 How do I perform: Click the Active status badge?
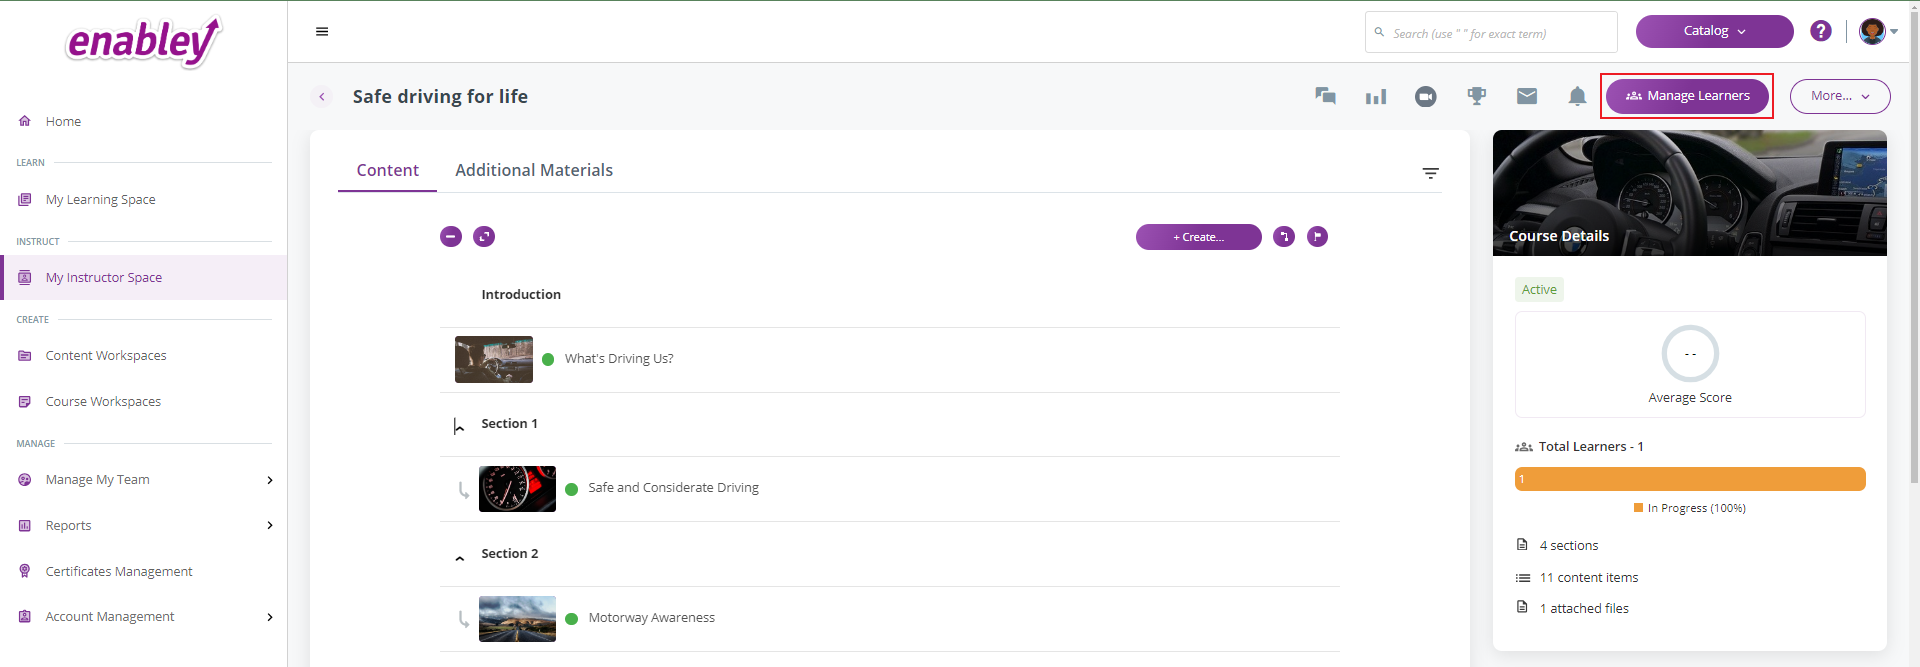pyautogui.click(x=1539, y=290)
